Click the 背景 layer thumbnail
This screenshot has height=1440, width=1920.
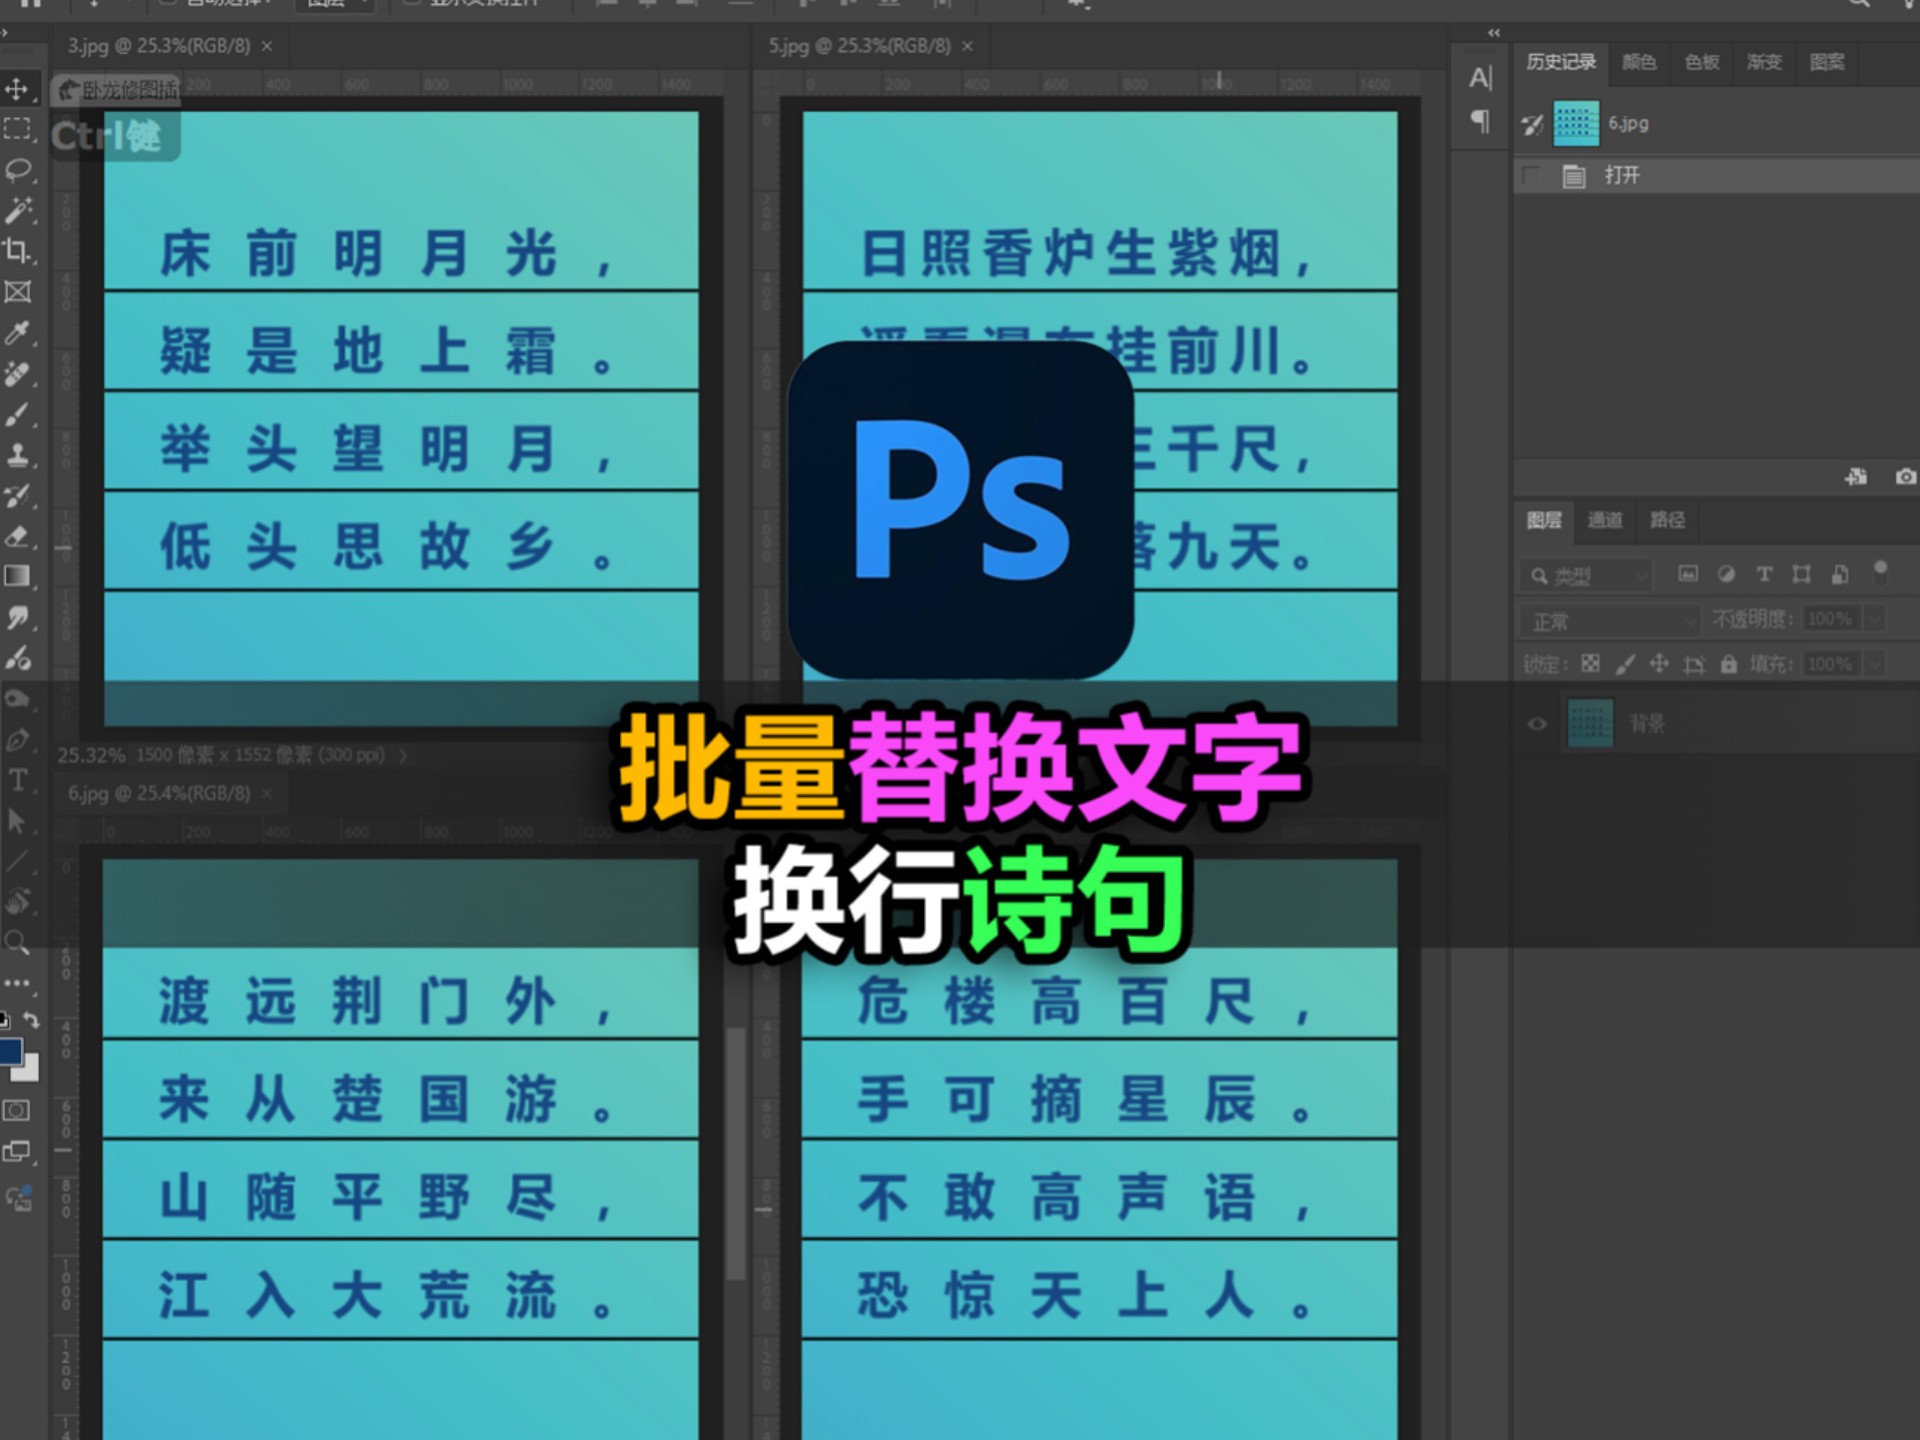click(1590, 723)
